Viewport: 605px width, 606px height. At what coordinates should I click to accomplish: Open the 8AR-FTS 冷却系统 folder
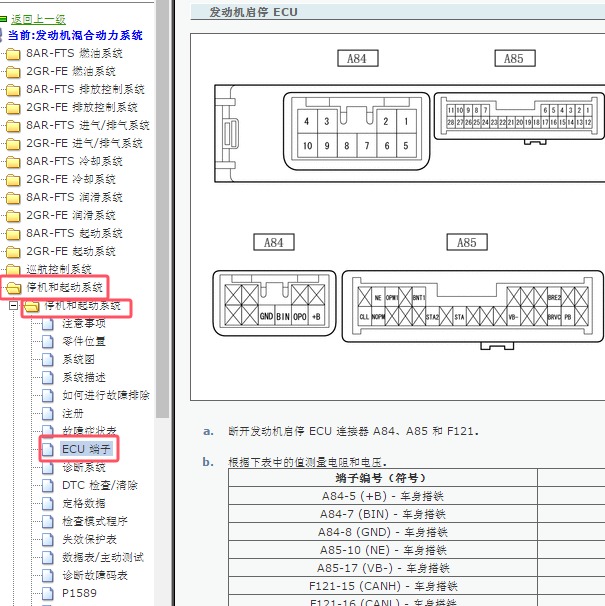click(x=74, y=161)
